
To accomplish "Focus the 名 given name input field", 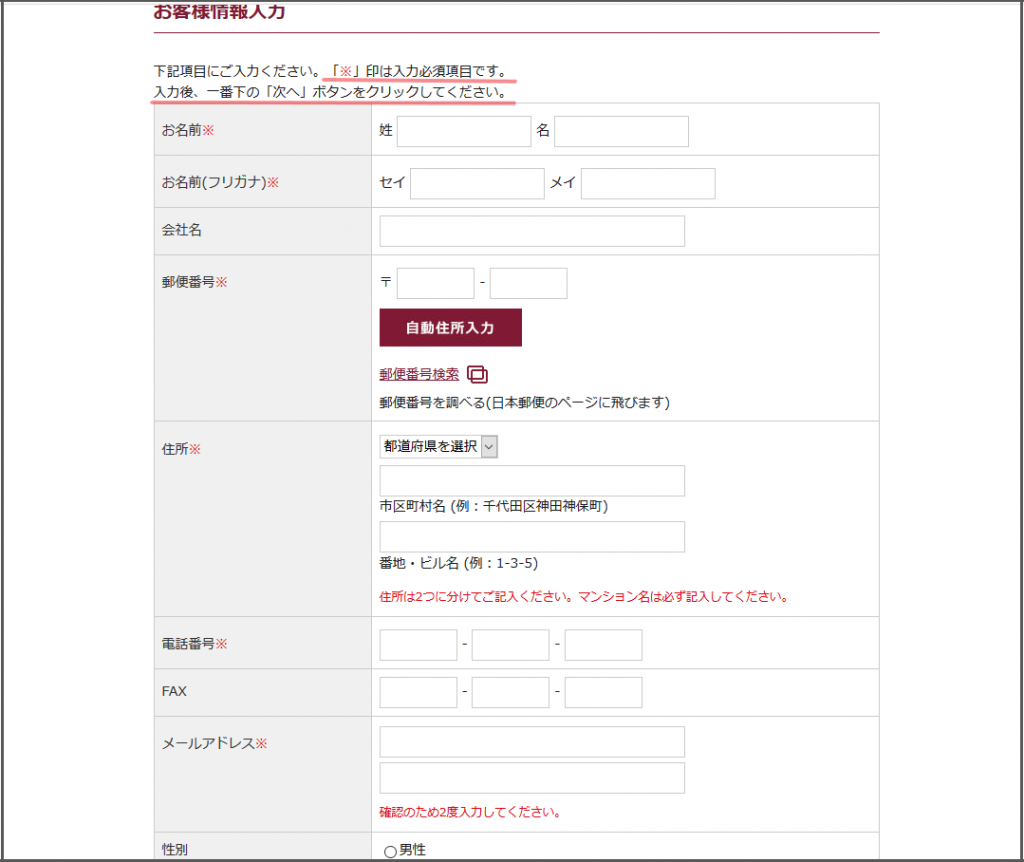I will click(621, 131).
